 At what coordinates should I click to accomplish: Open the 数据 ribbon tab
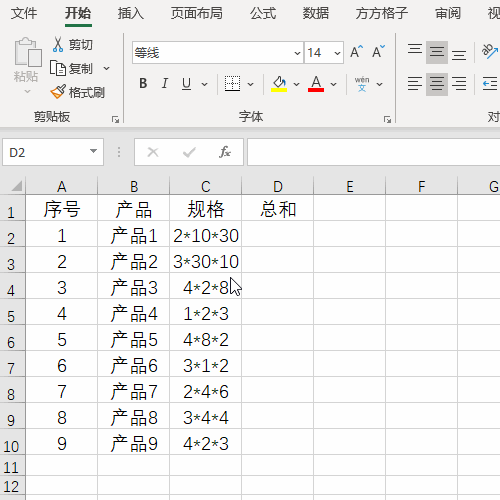point(315,14)
